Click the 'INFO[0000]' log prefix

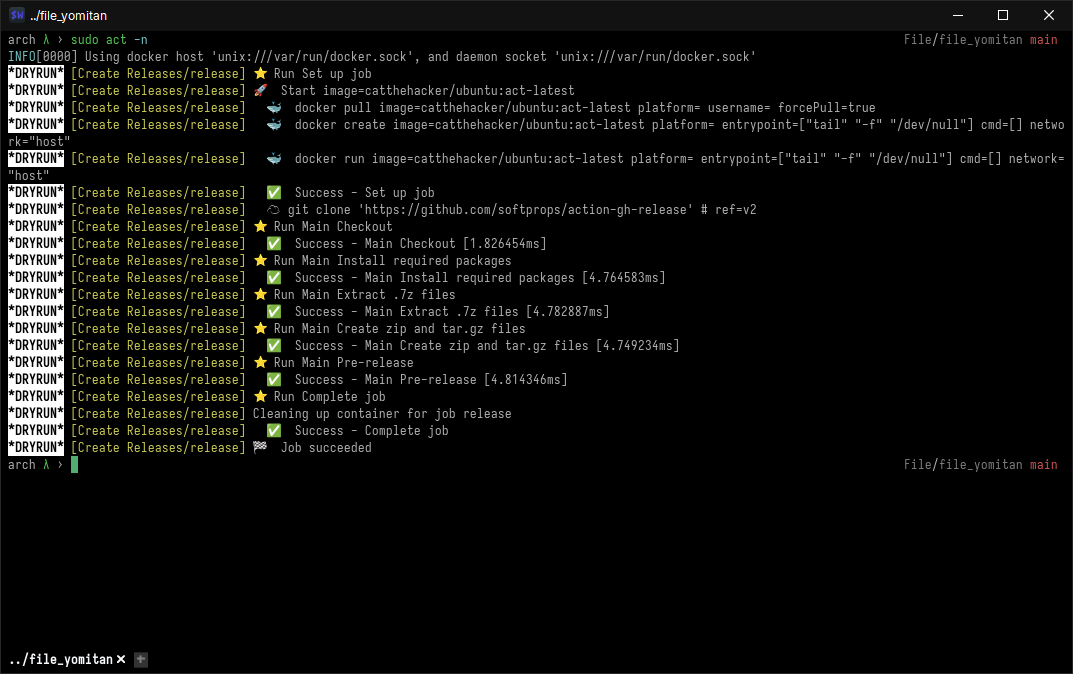tap(42, 57)
